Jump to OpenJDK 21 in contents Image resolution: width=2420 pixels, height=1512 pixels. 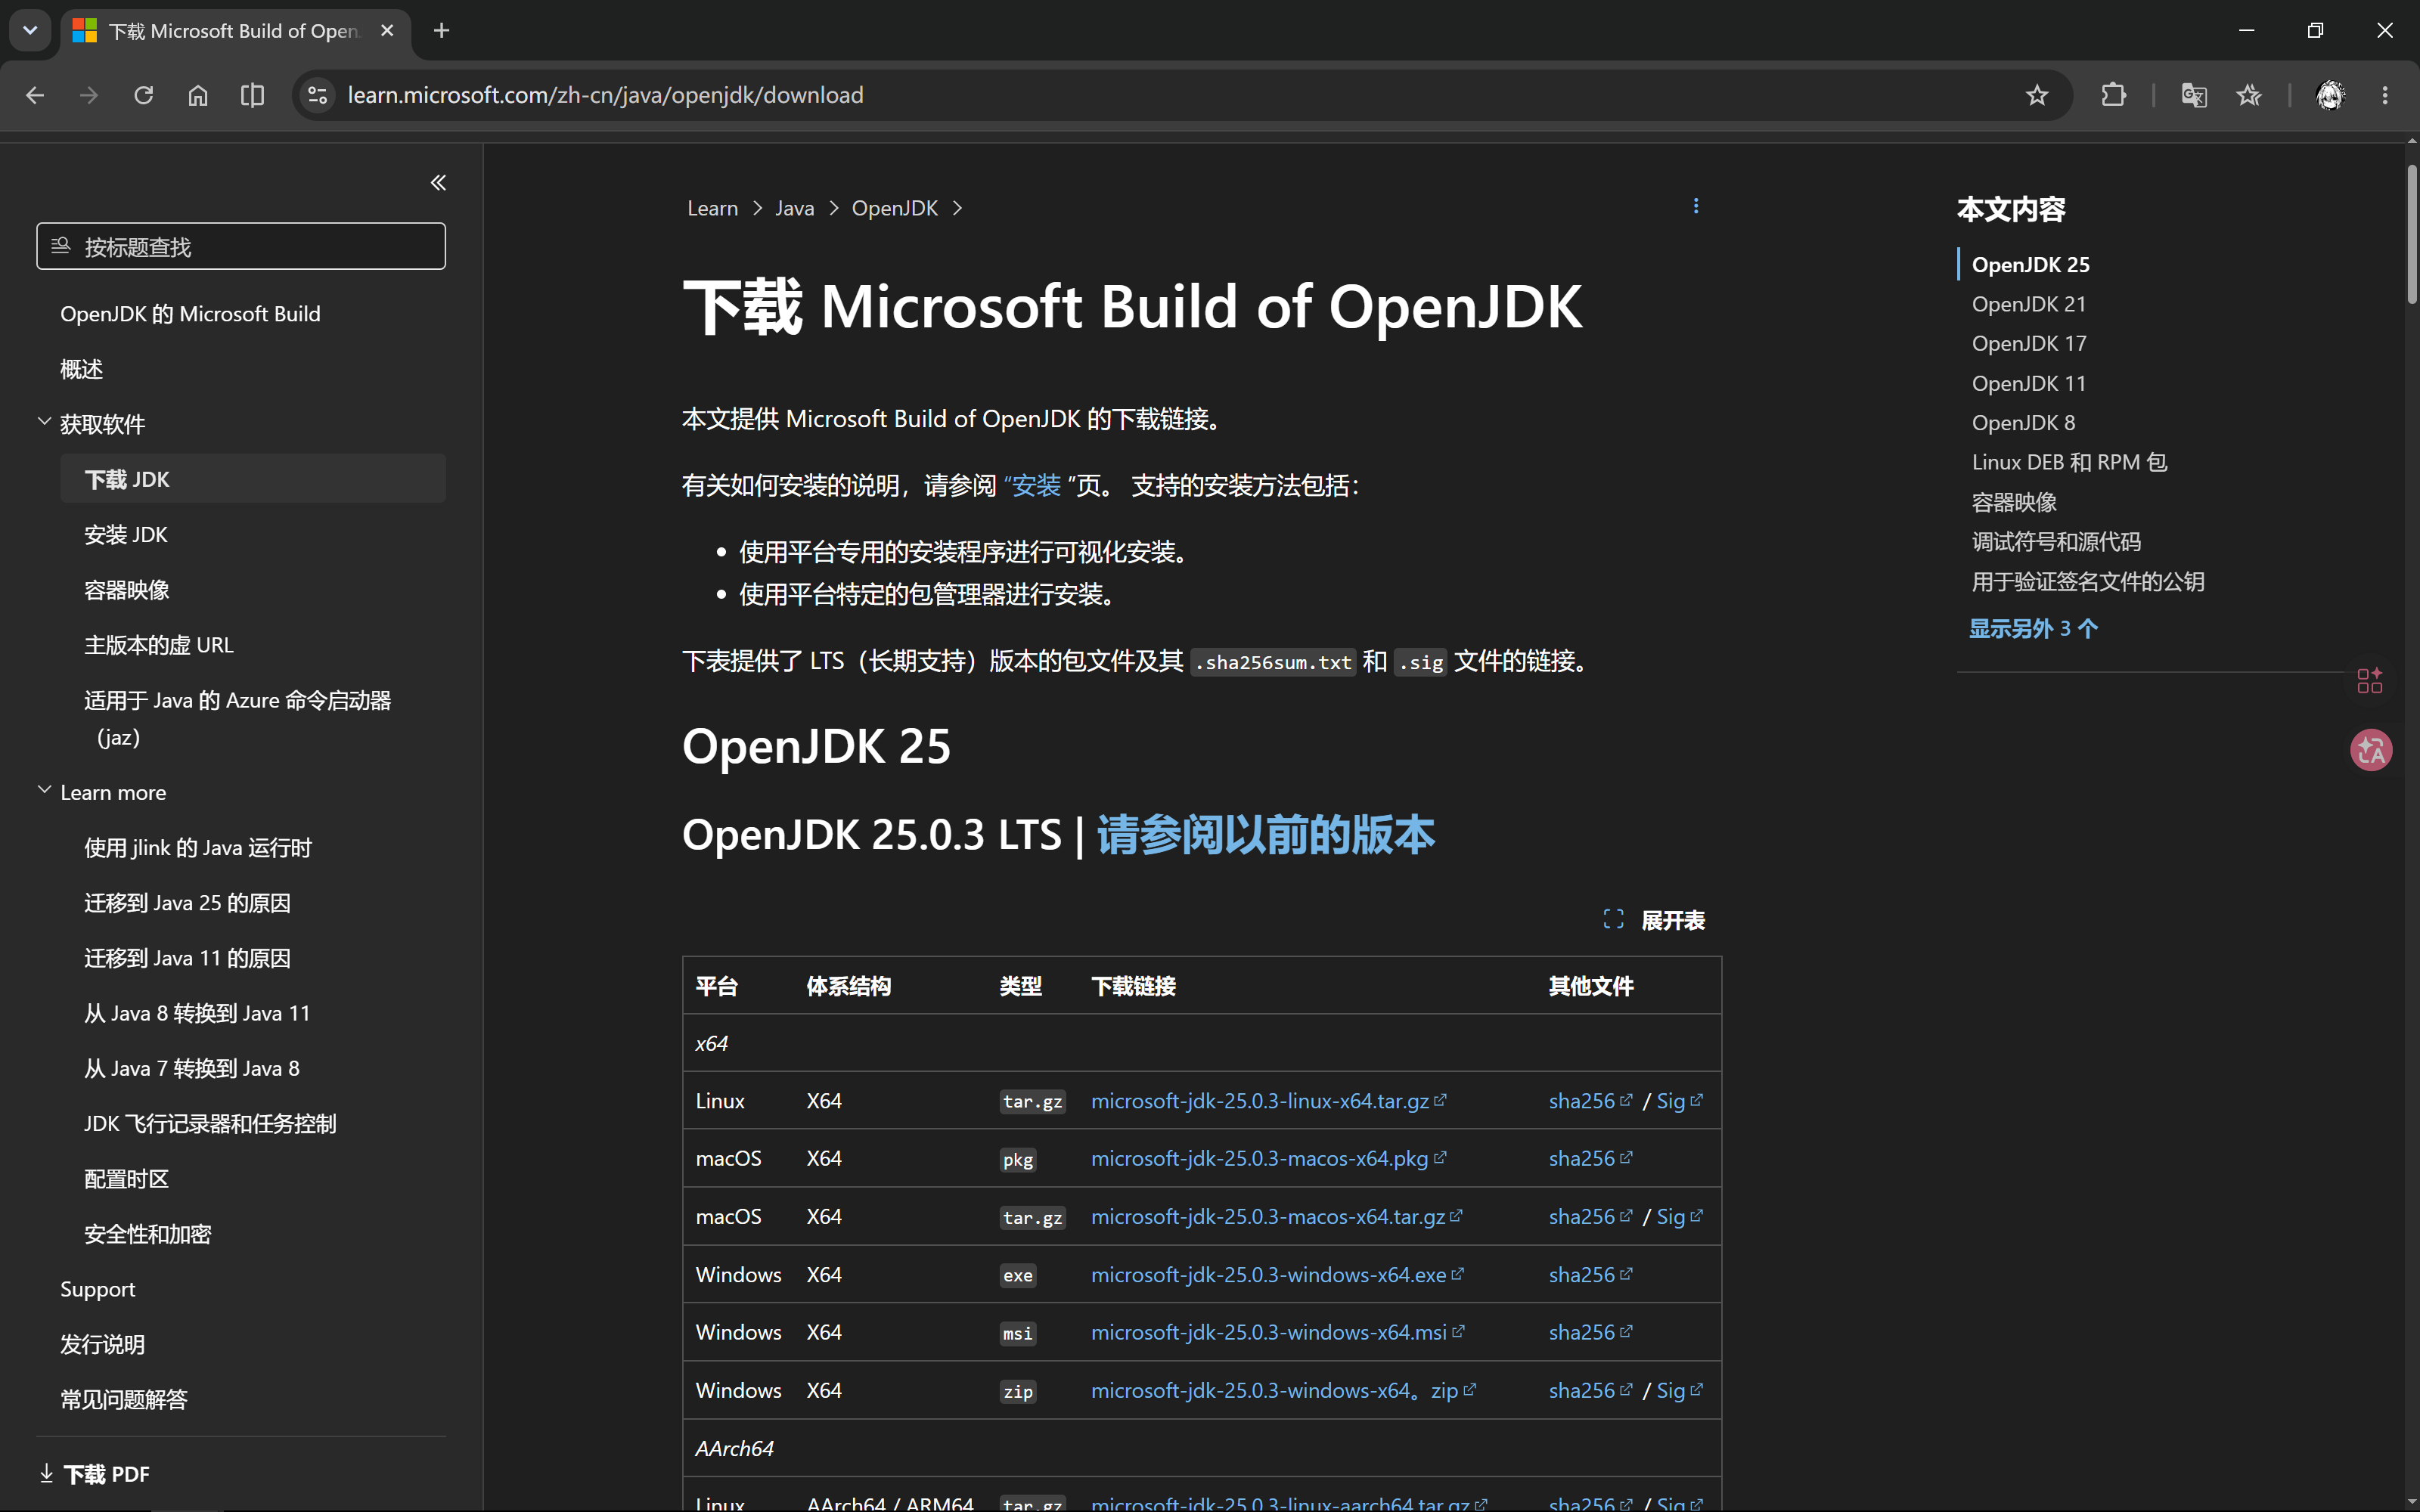2029,304
